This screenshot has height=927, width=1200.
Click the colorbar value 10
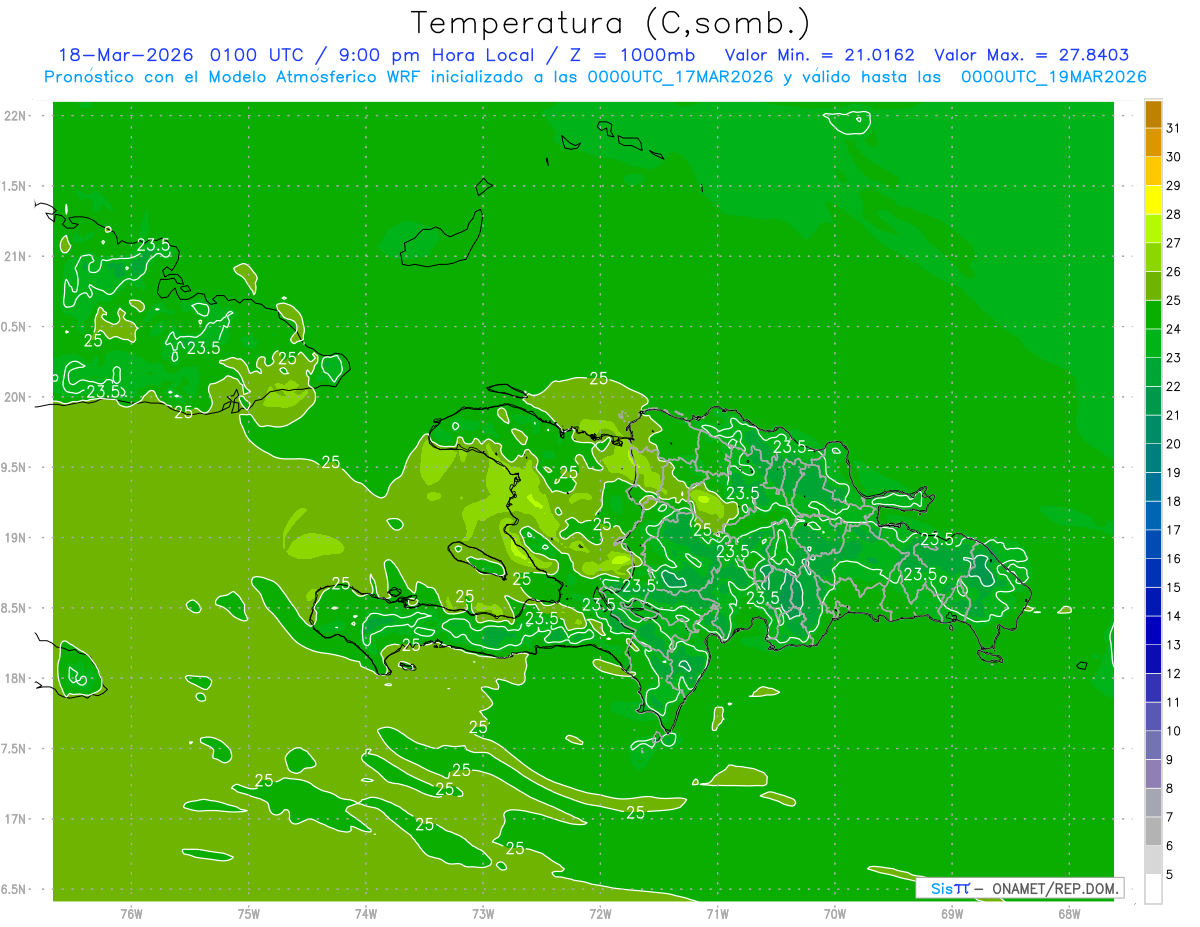click(x=1174, y=731)
